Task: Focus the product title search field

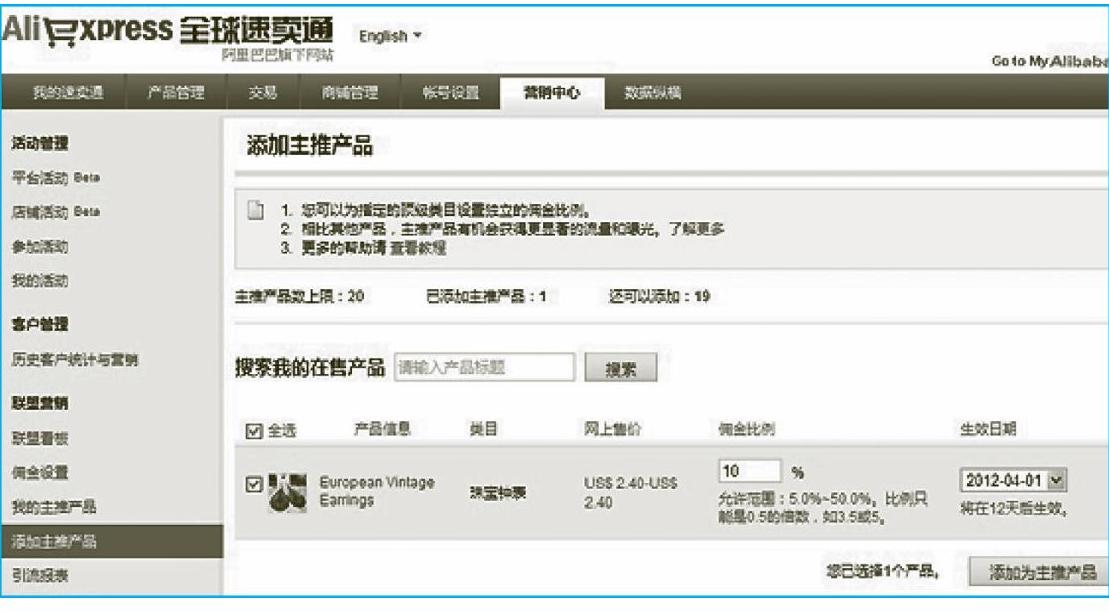Action: [x=484, y=367]
